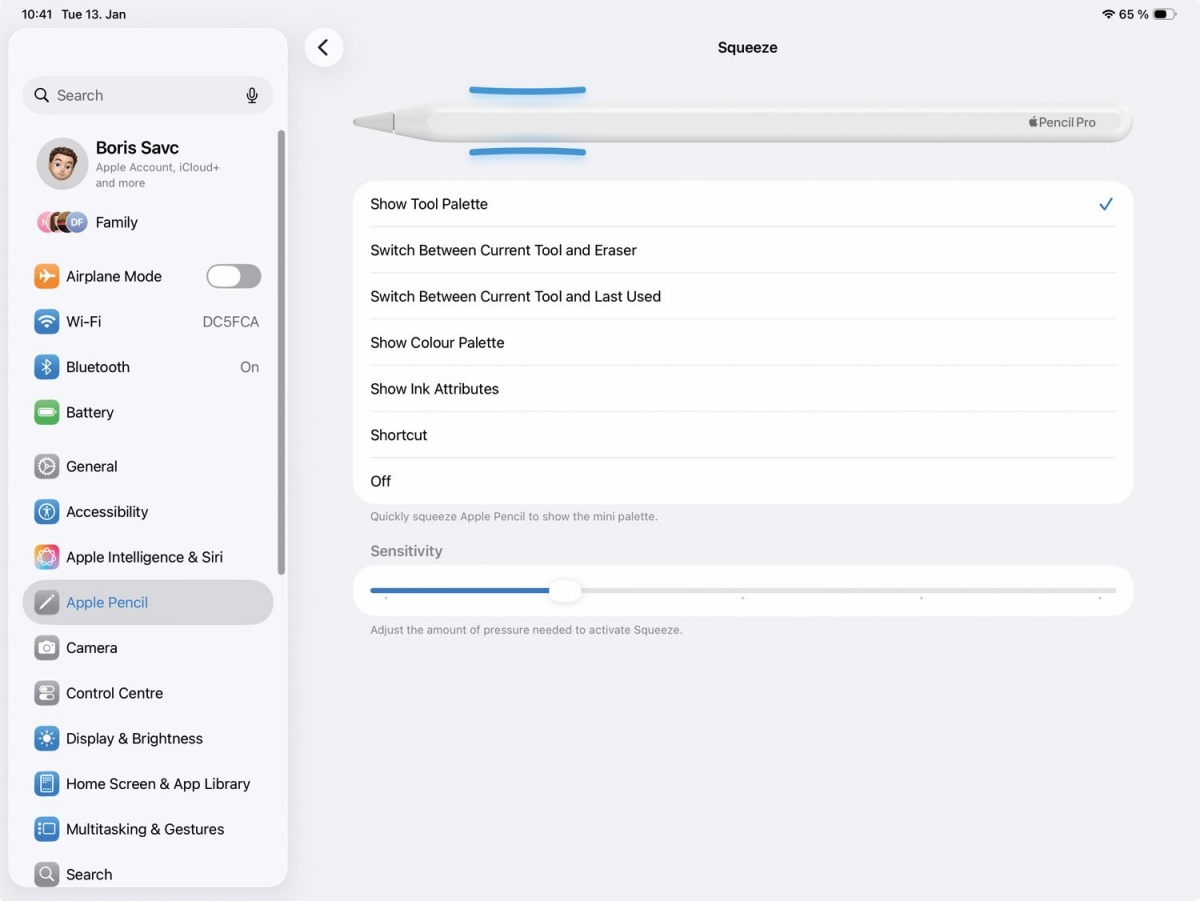The width and height of the screenshot is (1200, 901).
Task: Tap the microphone icon in Search
Action: coord(252,95)
